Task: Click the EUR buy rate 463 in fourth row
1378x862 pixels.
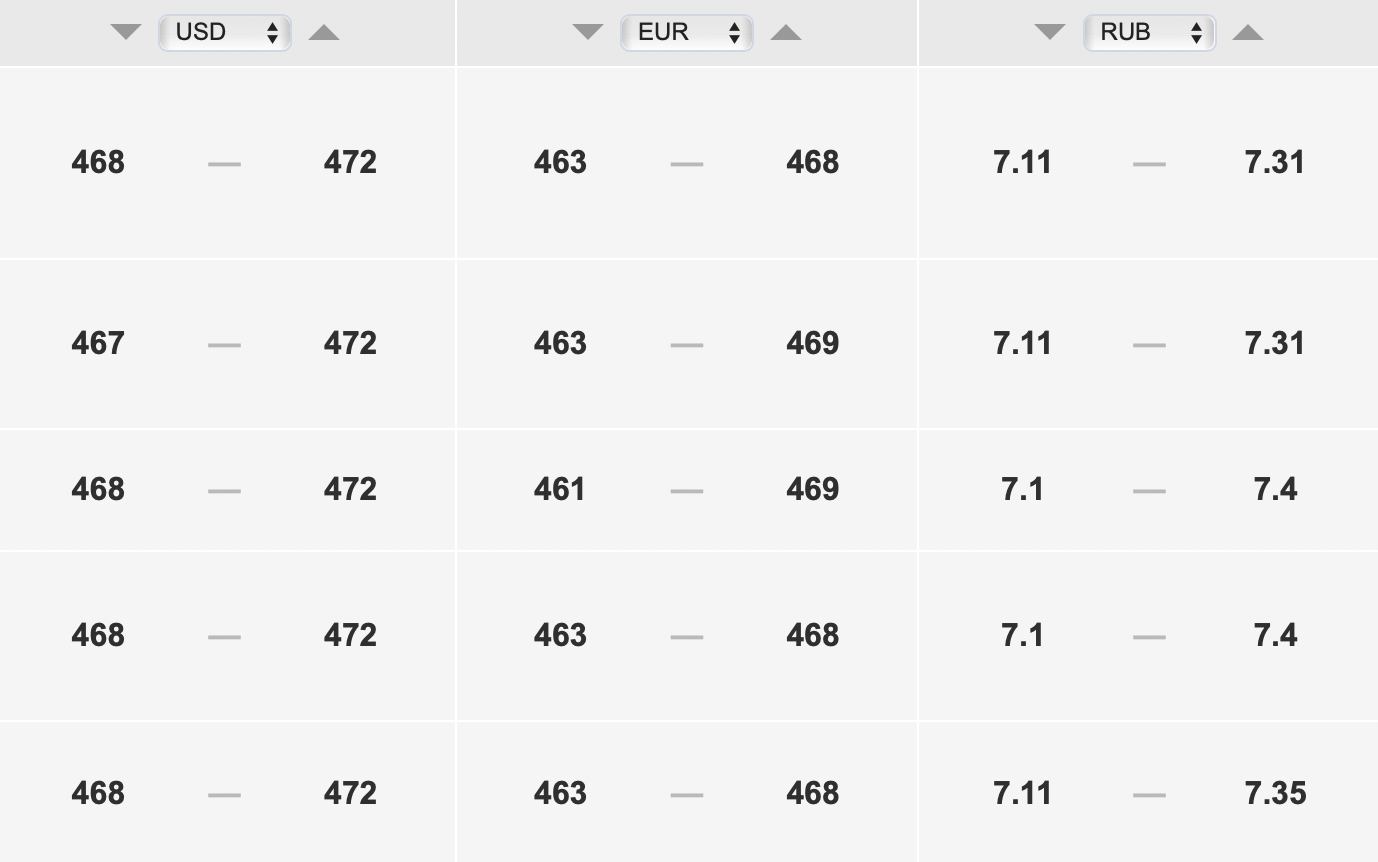Action: click(x=560, y=635)
